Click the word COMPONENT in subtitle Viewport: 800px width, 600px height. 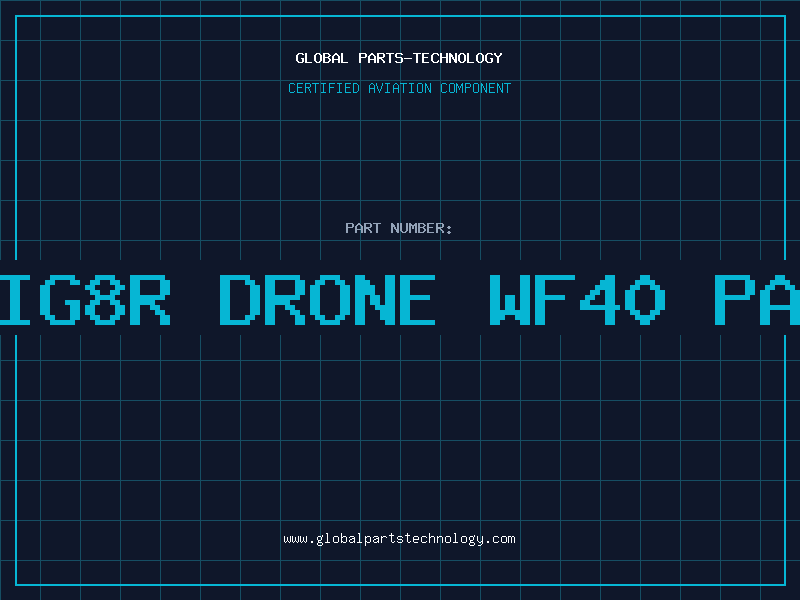coord(476,88)
